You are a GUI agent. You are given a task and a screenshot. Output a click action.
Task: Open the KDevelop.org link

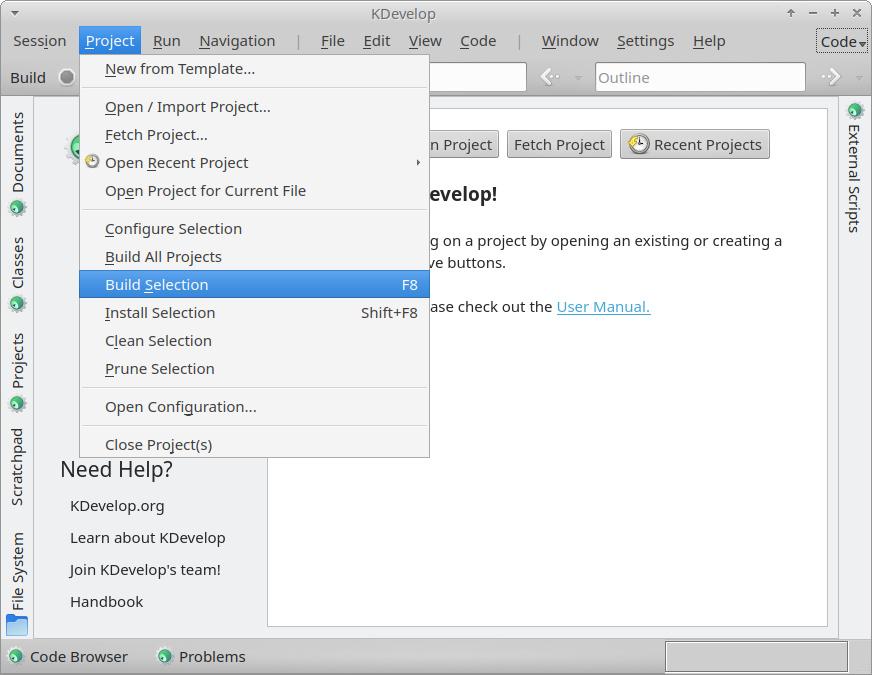(117, 506)
